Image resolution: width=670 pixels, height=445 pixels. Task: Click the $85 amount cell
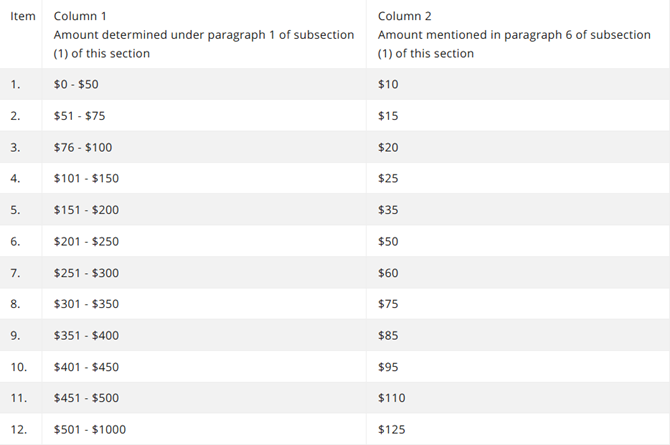pyautogui.click(x=388, y=336)
